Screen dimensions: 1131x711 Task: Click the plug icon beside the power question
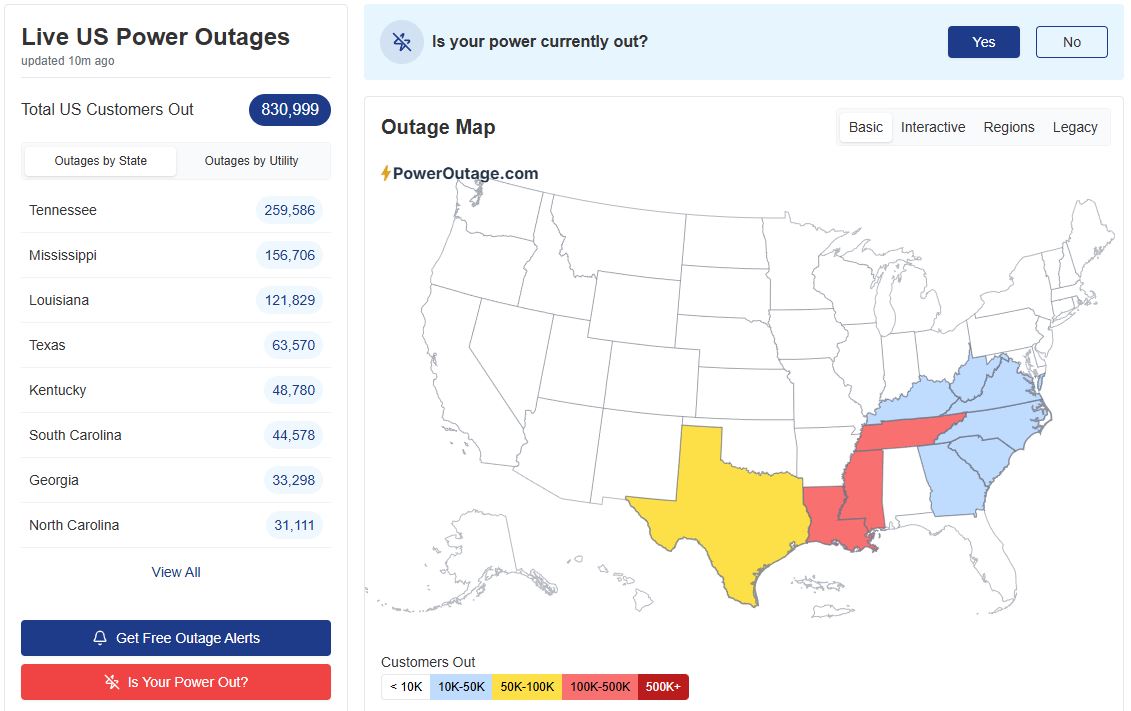click(x=402, y=42)
